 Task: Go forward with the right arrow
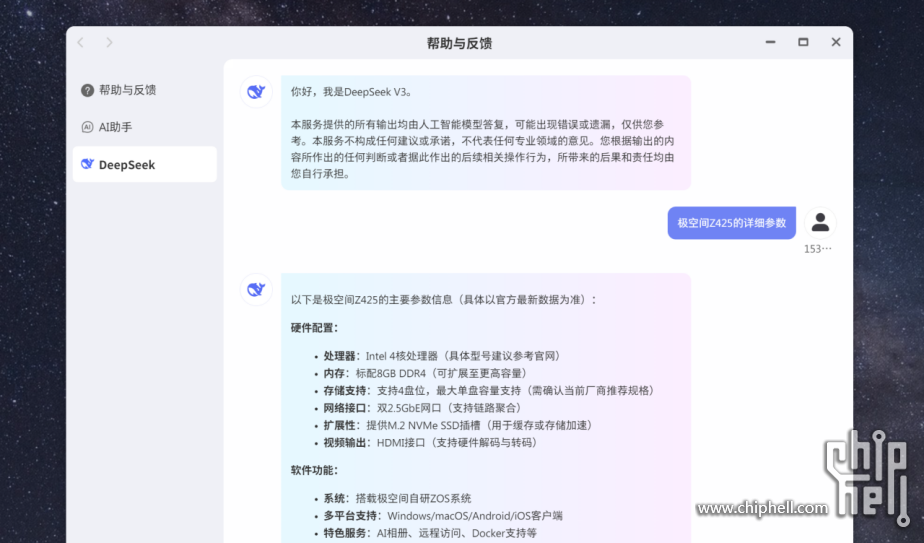109,42
